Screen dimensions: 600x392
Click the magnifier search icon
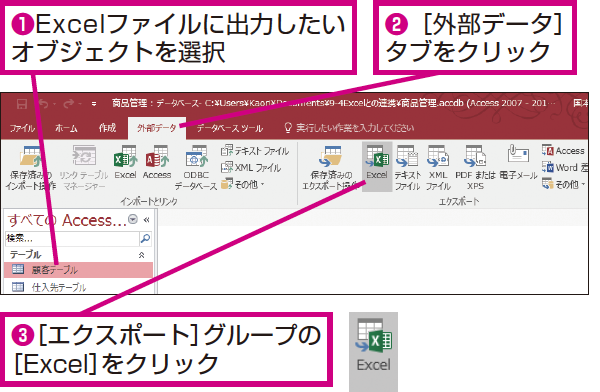(x=145, y=238)
